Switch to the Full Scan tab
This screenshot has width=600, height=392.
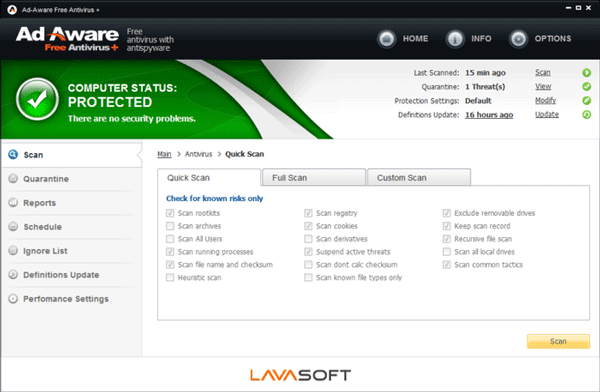tap(314, 177)
